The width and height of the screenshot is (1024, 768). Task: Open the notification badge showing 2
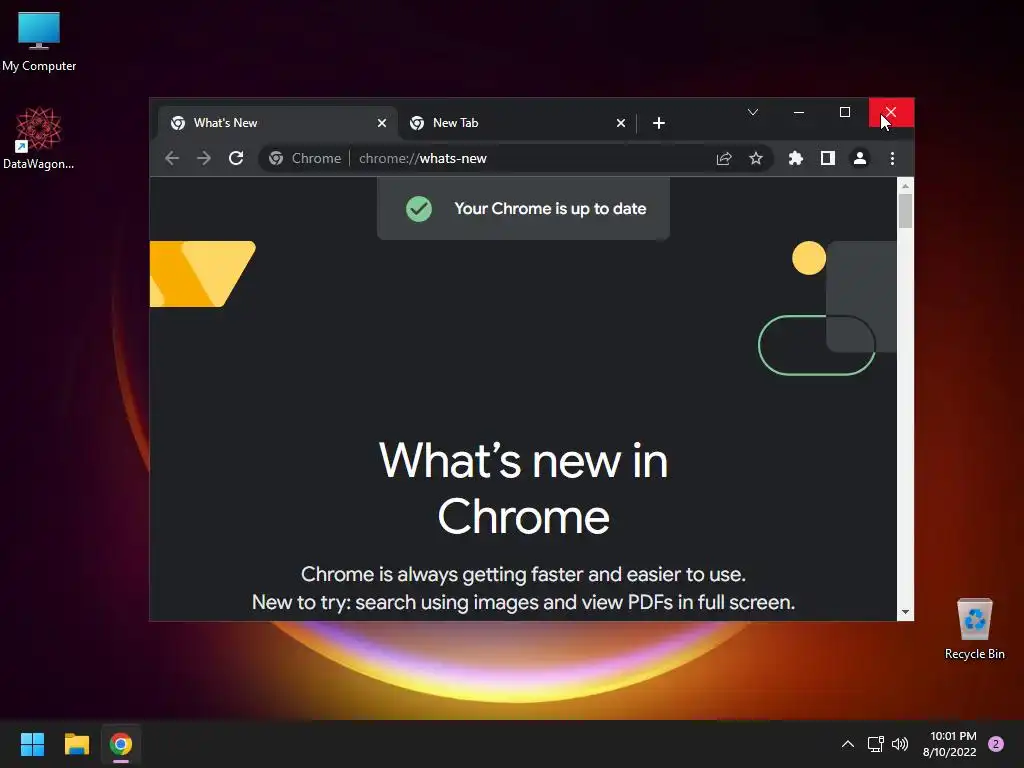[996, 744]
